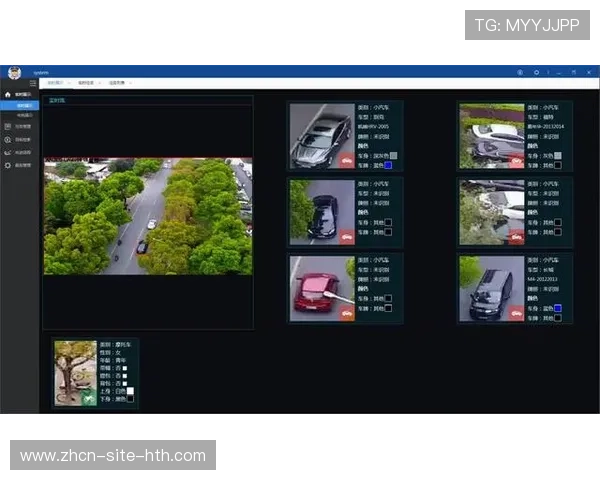Click the blue plate color swatch on first car card
The image size is (600, 480).
tap(388, 165)
